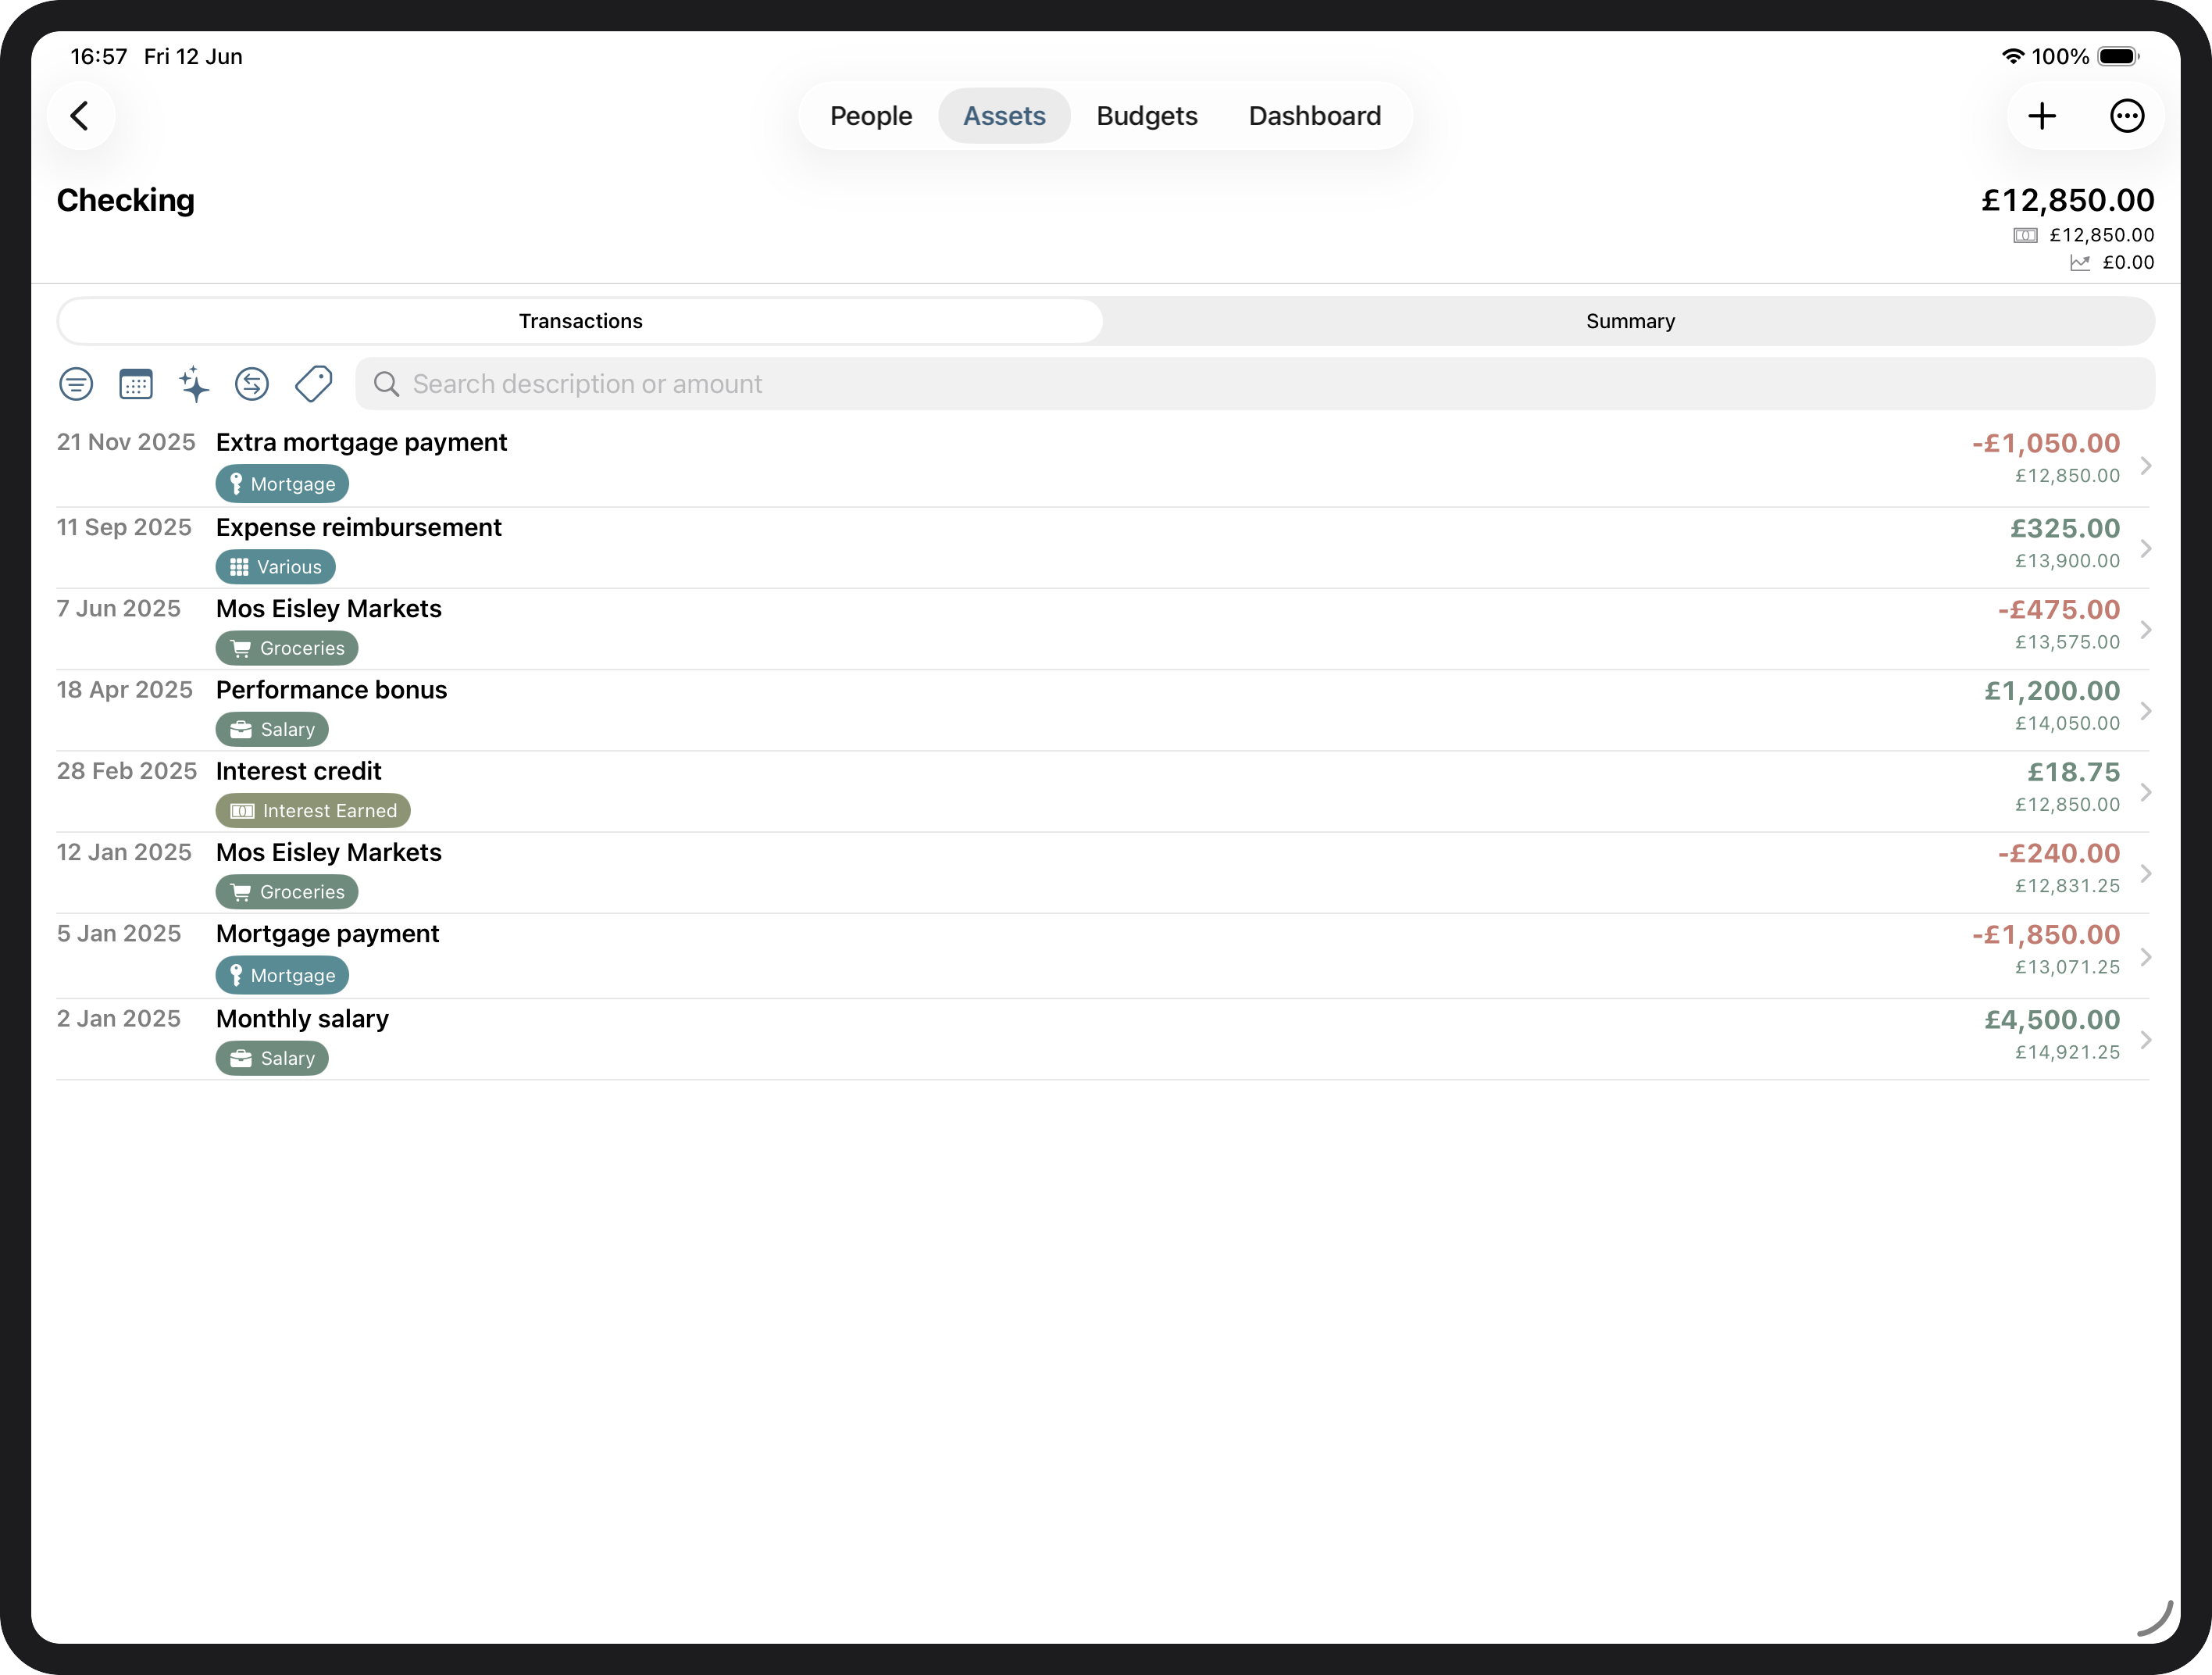The width and height of the screenshot is (2212, 1675).
Task: Click the Checking account title
Action: [126, 200]
